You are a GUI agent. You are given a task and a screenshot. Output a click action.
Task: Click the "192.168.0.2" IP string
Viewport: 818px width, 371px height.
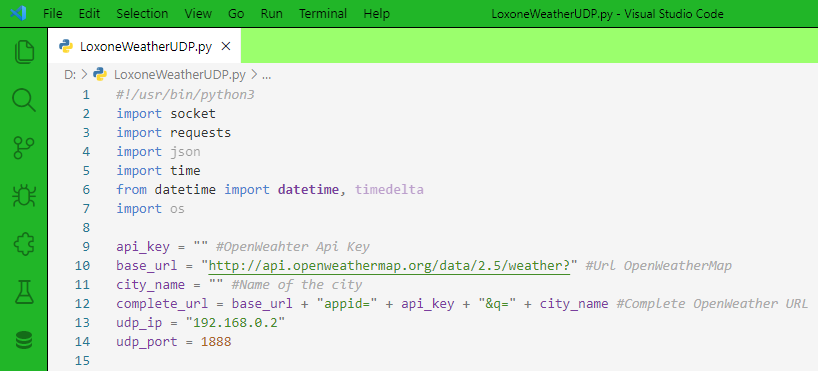click(235, 322)
